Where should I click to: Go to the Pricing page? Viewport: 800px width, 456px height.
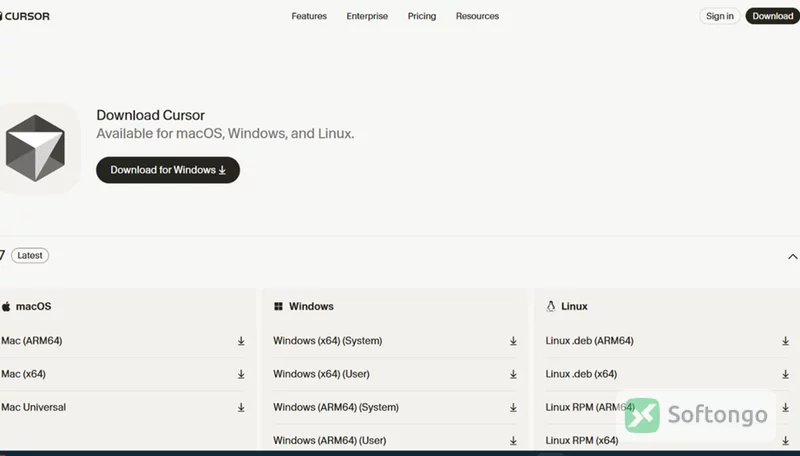point(421,16)
